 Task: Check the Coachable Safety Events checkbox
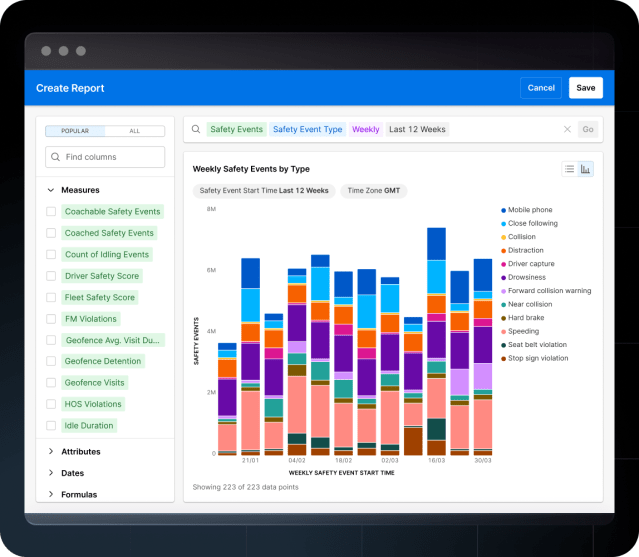pyautogui.click(x=51, y=212)
